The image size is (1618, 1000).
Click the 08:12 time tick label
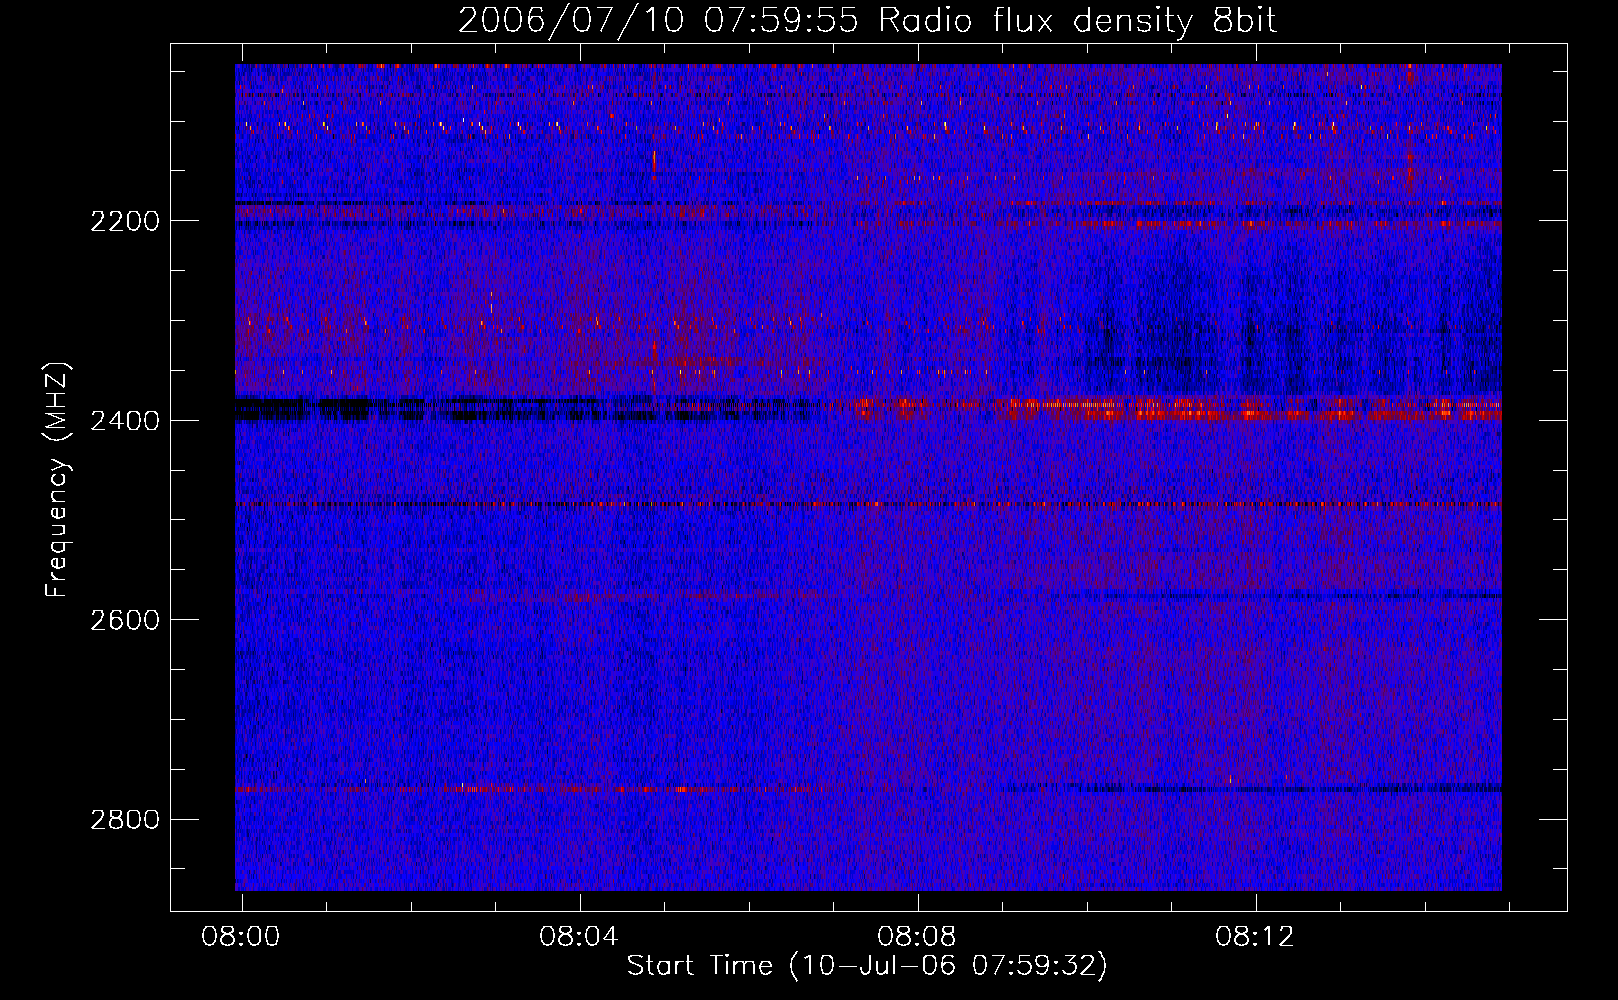[1255, 936]
